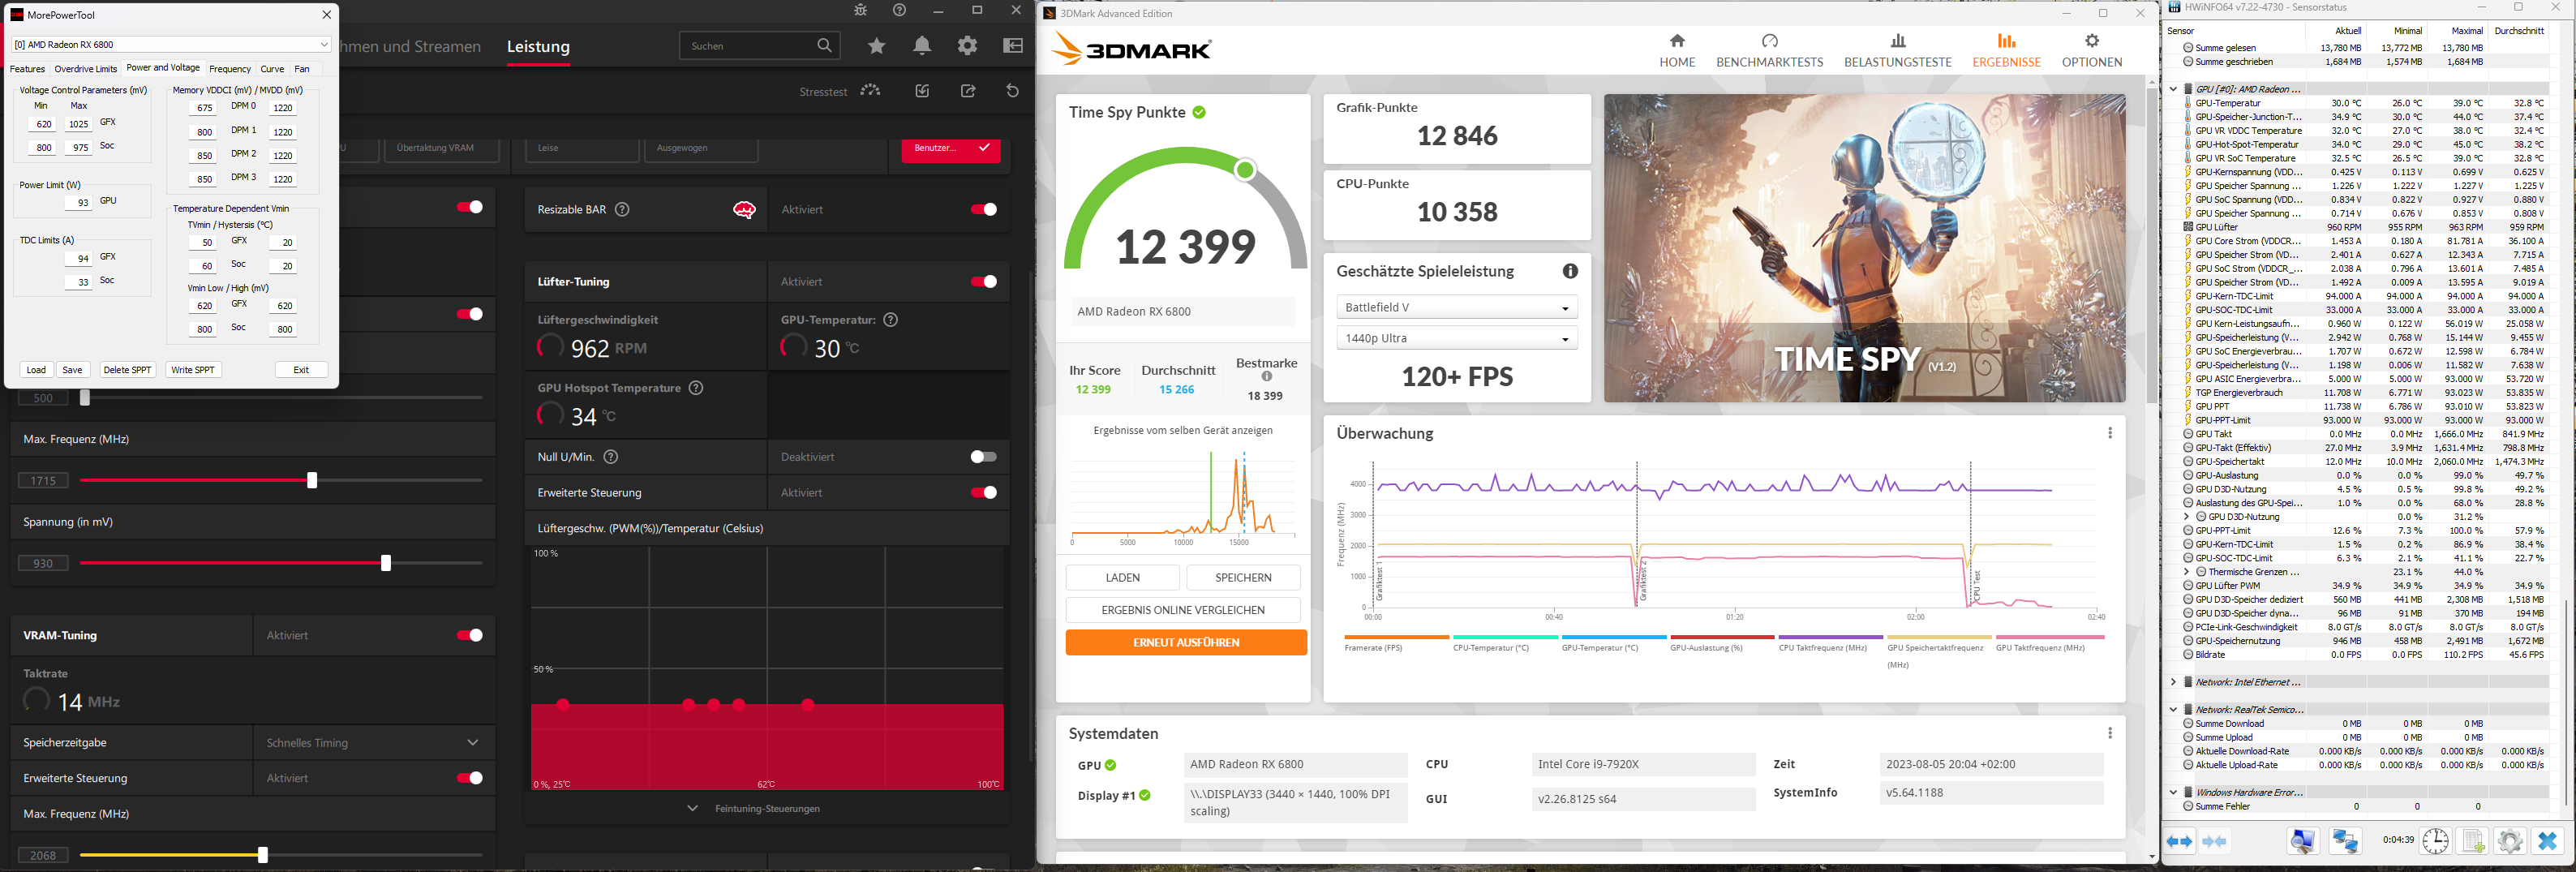The image size is (2576, 872).
Task: Collapse the GPU [#0]: AMD Radeon sensor group
Action: click(2174, 89)
